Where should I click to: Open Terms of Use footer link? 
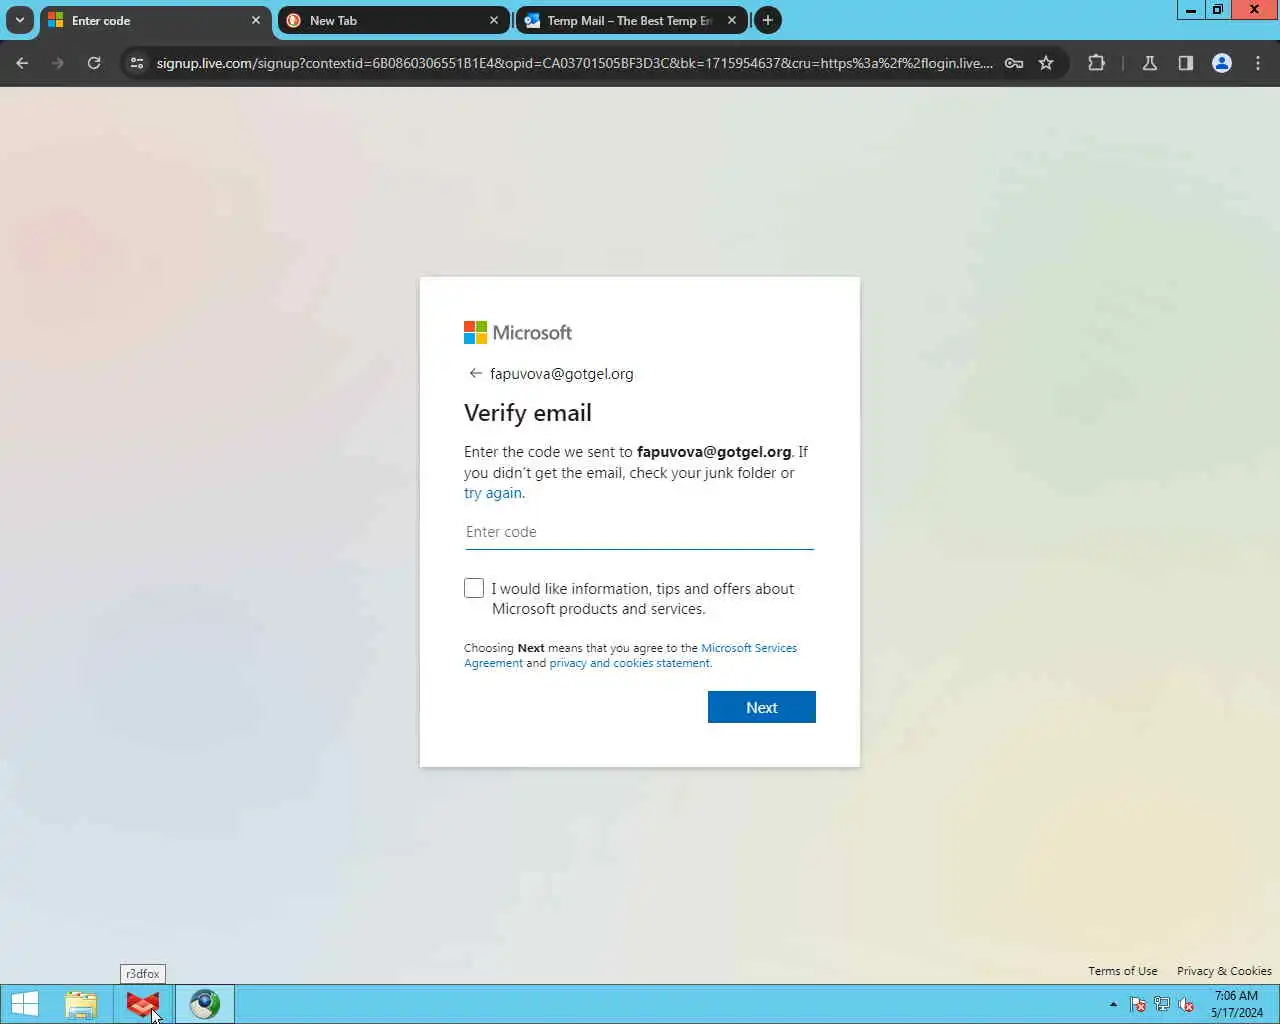[x=1122, y=971]
